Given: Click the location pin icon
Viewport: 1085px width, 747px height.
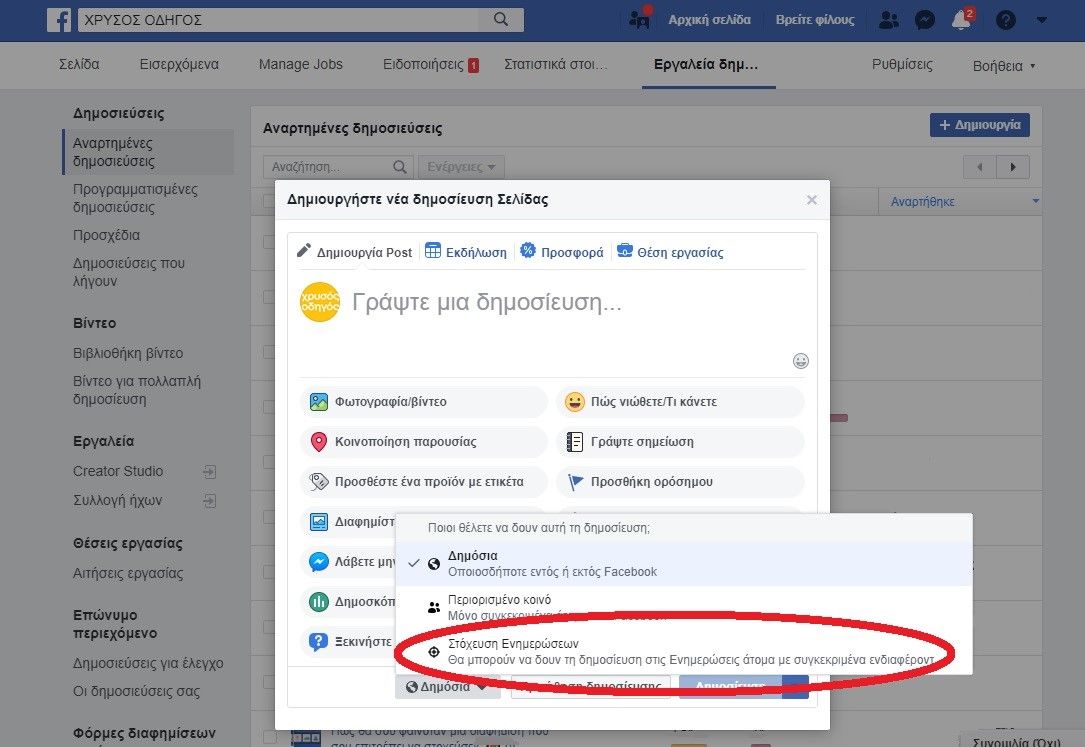Looking at the screenshot, I should tap(318, 441).
